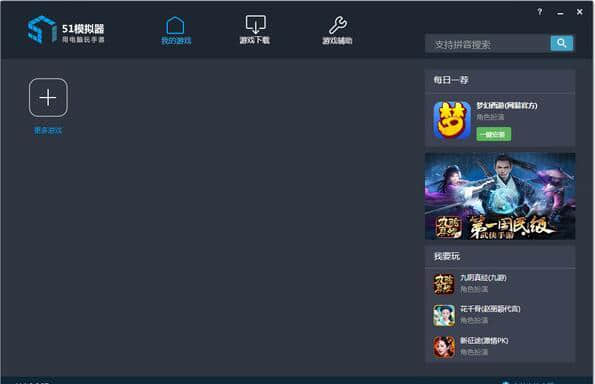The height and width of the screenshot is (384, 595).
Task: Click the 花千骨 game icon
Action: pyautogui.click(x=444, y=315)
